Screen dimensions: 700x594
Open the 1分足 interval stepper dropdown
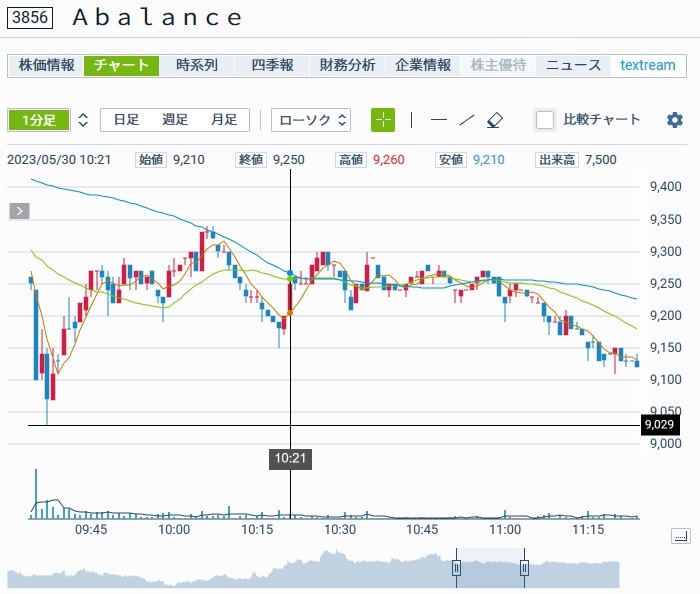(x=83, y=120)
